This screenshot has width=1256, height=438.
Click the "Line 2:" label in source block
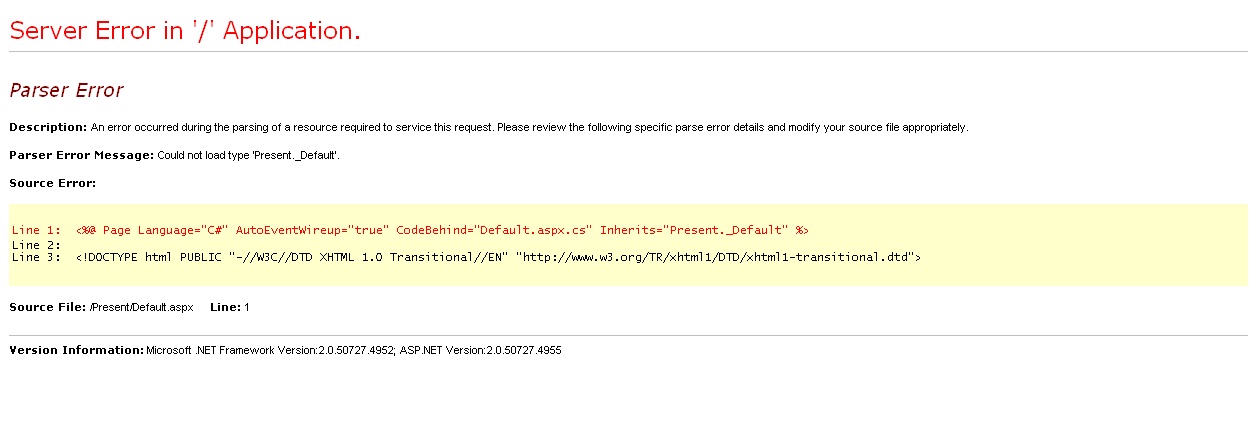tap(36, 244)
